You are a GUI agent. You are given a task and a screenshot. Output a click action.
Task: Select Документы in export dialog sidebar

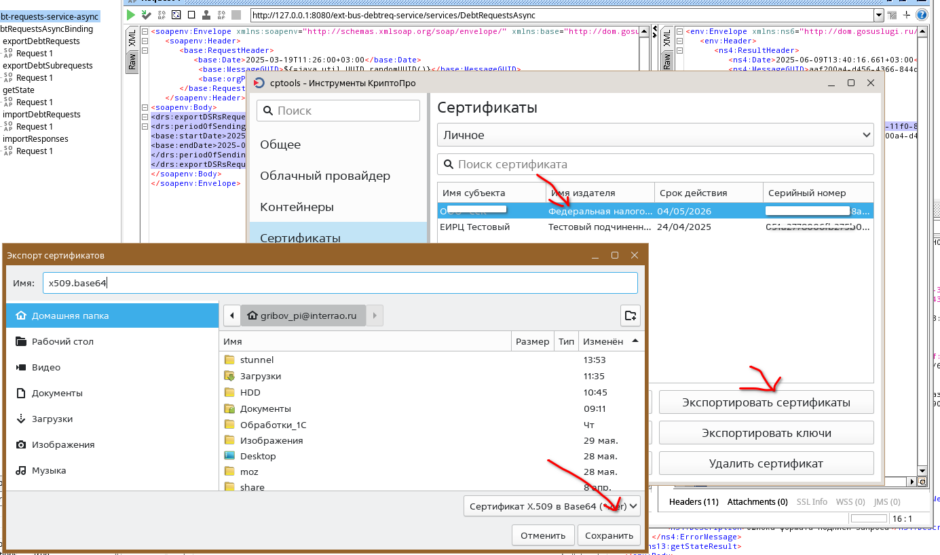pos(112,393)
